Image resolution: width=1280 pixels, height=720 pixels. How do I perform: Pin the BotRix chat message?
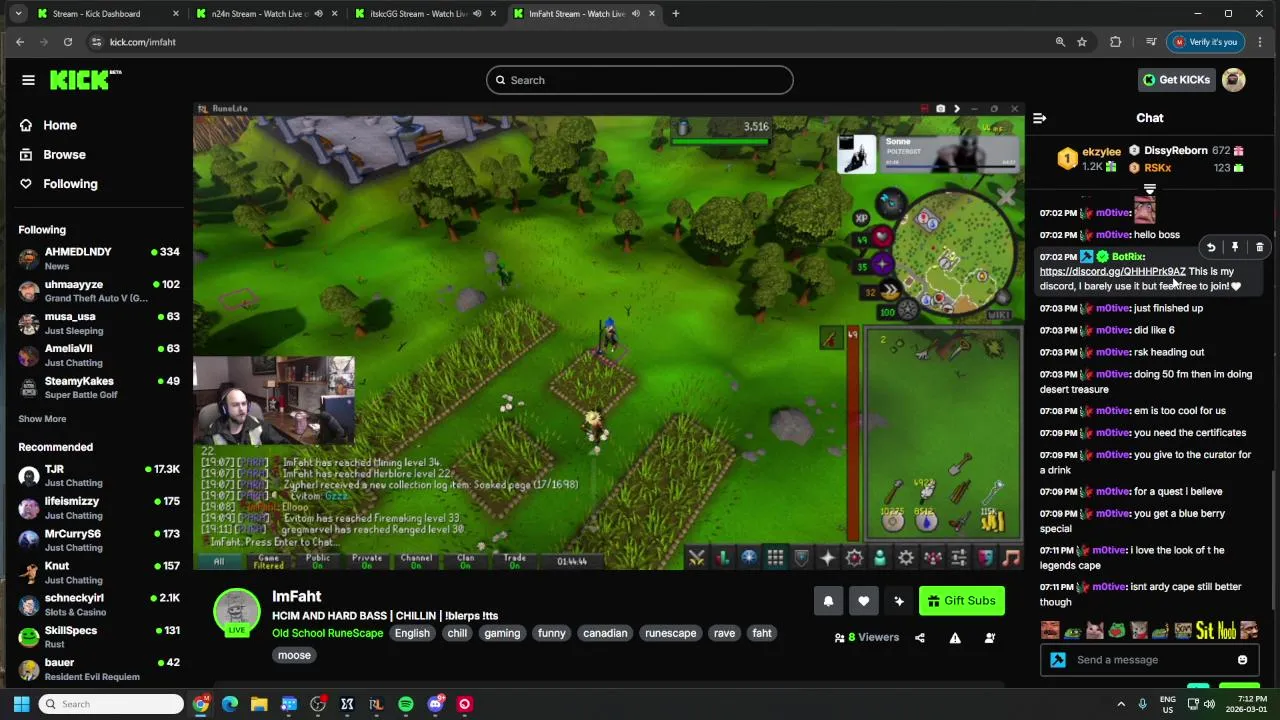click(x=1235, y=247)
